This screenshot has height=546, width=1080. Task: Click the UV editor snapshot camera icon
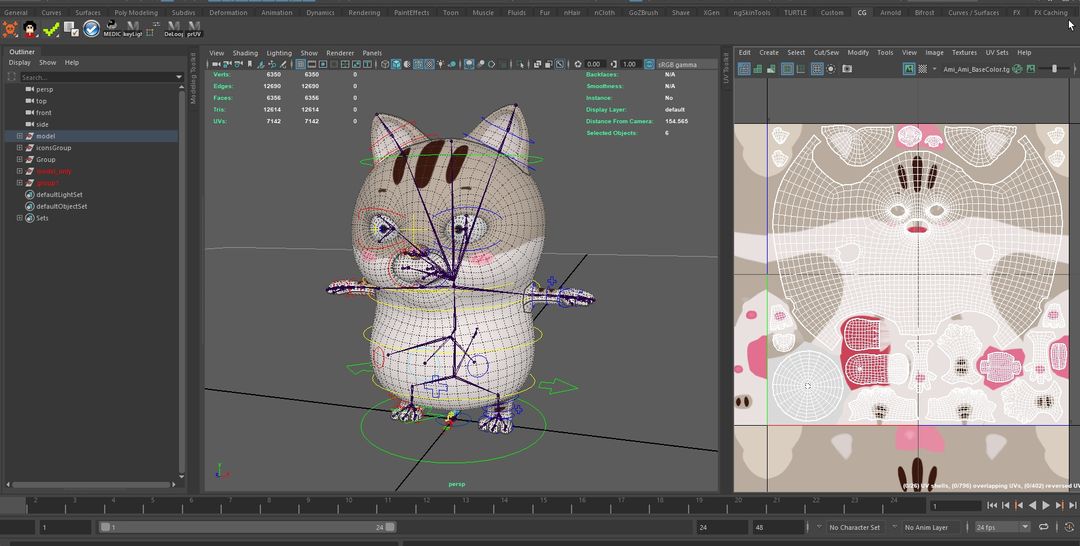pos(847,69)
